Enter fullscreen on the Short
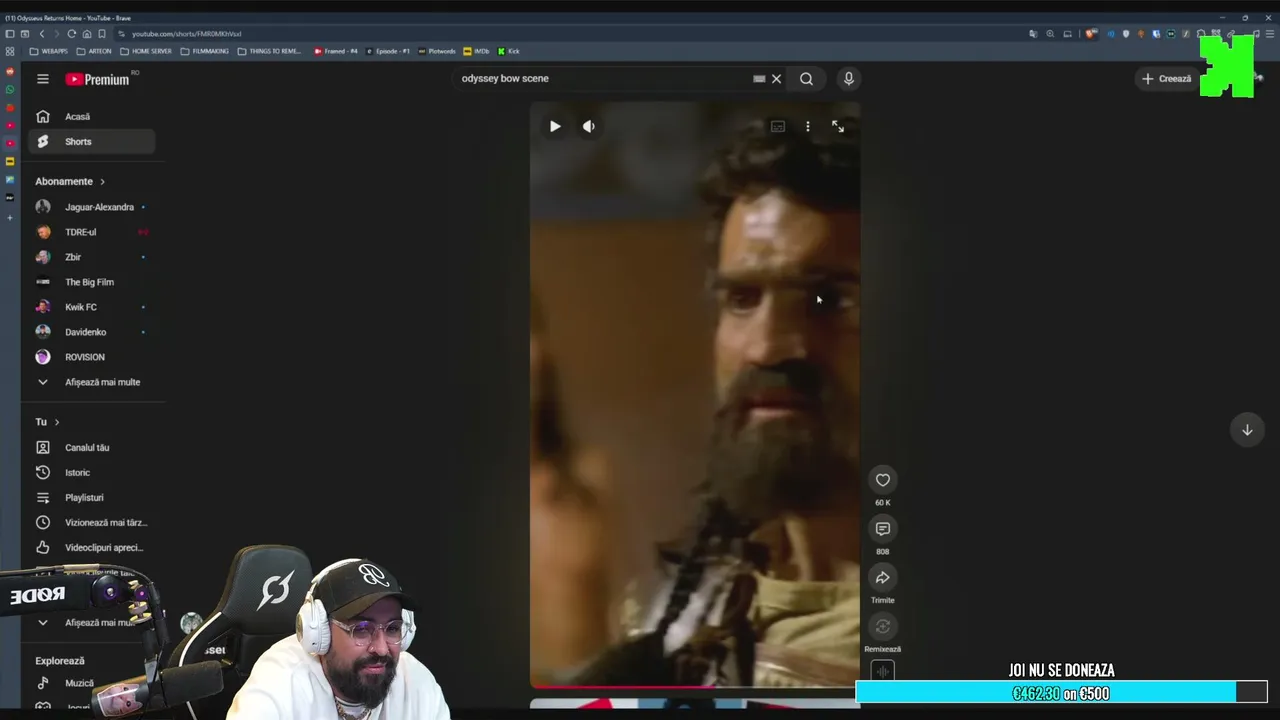Image resolution: width=1280 pixels, height=720 pixels. (838, 126)
